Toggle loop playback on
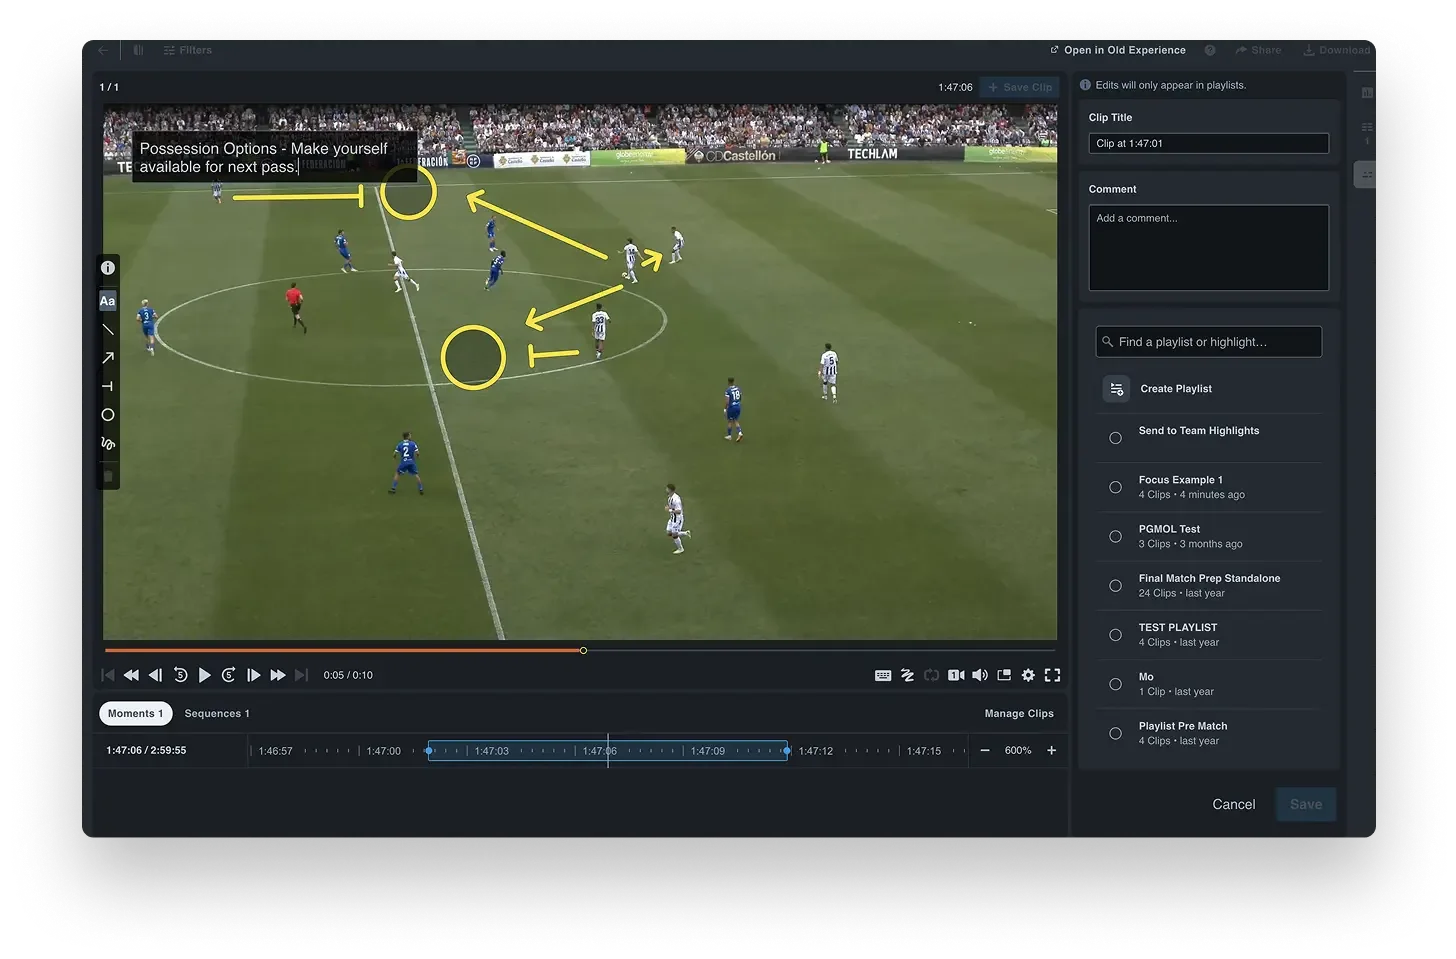The image size is (1456, 959). [x=931, y=675]
